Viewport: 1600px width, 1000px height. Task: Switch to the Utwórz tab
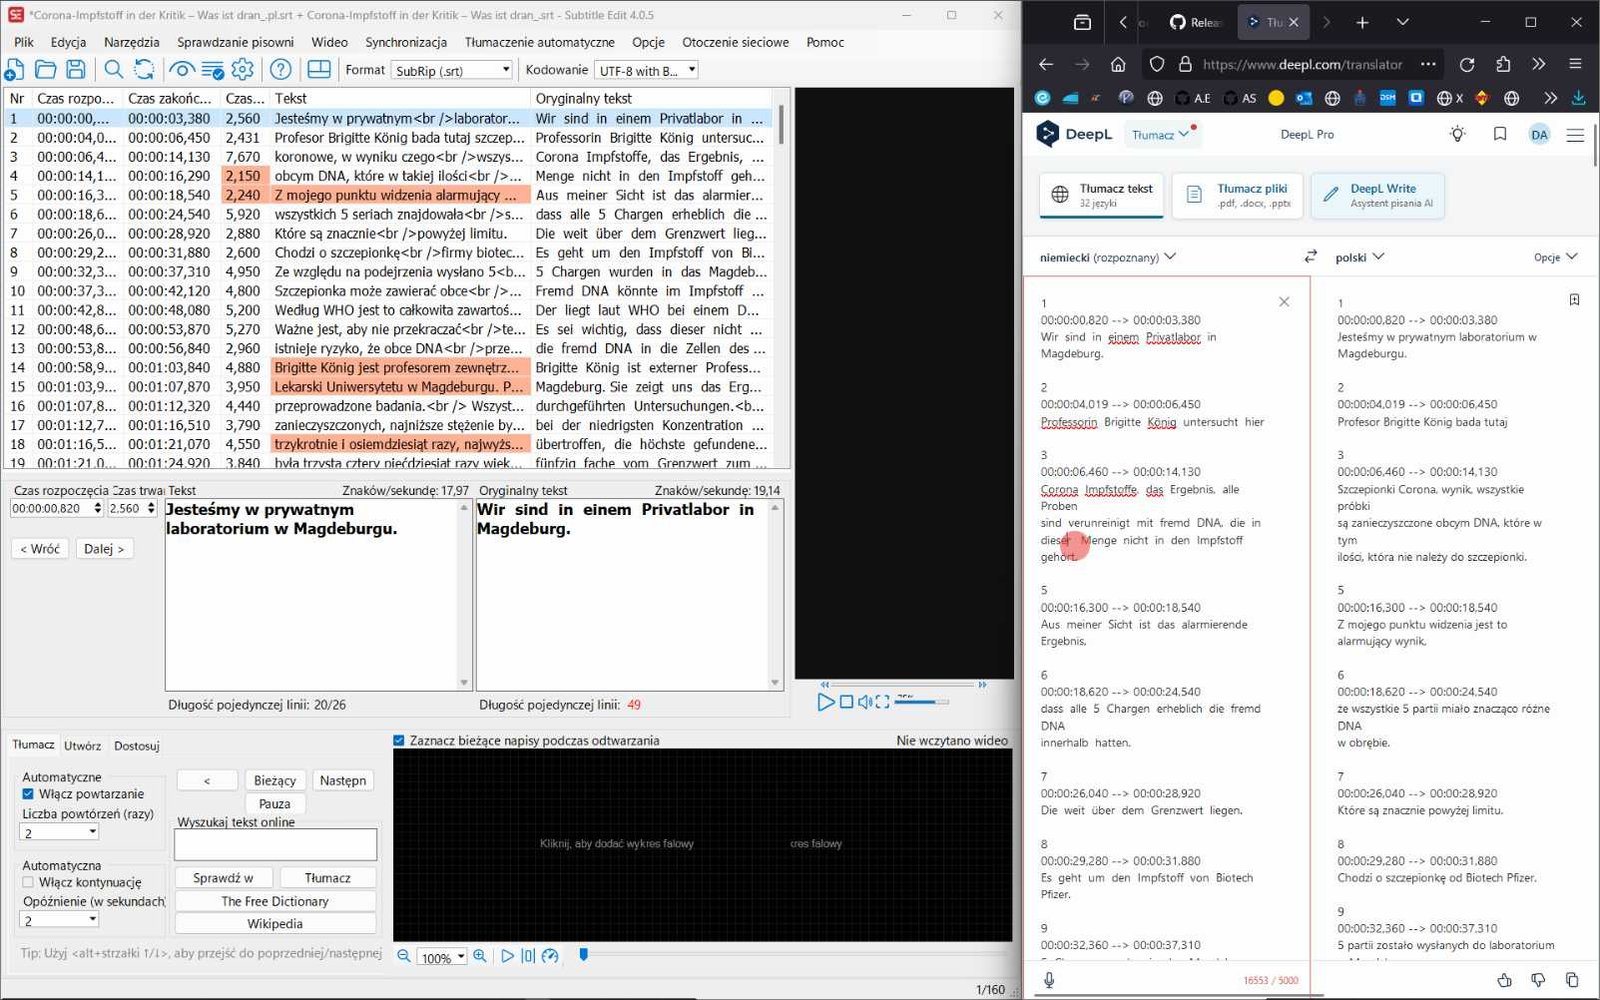[82, 745]
